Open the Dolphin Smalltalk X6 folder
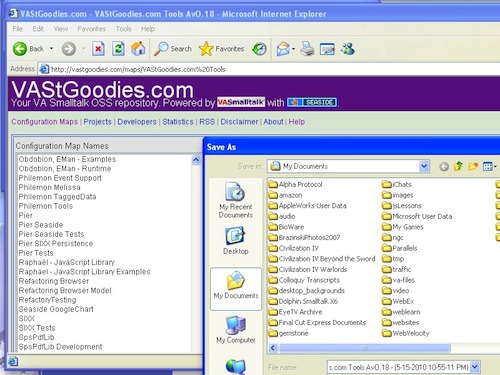This screenshot has height=375, width=500. coord(303,301)
